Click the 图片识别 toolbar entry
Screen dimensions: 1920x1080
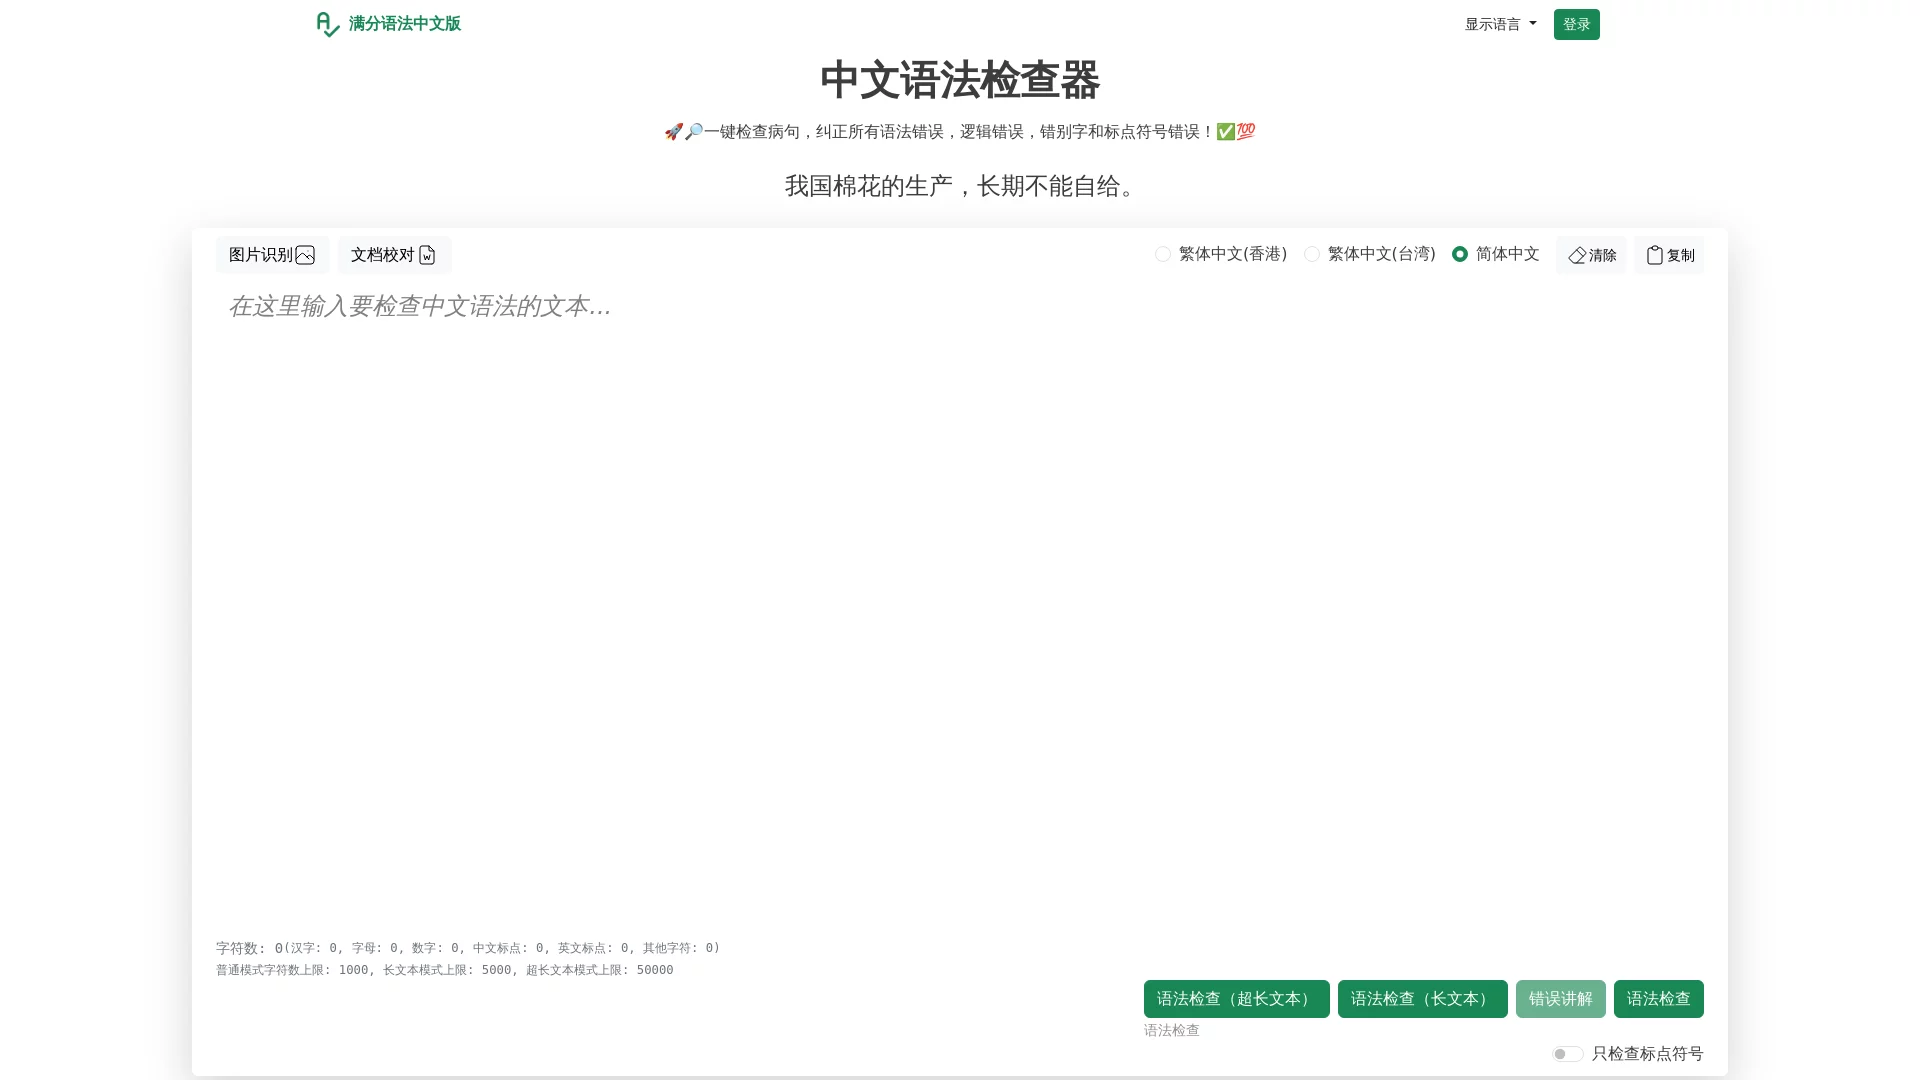point(270,255)
